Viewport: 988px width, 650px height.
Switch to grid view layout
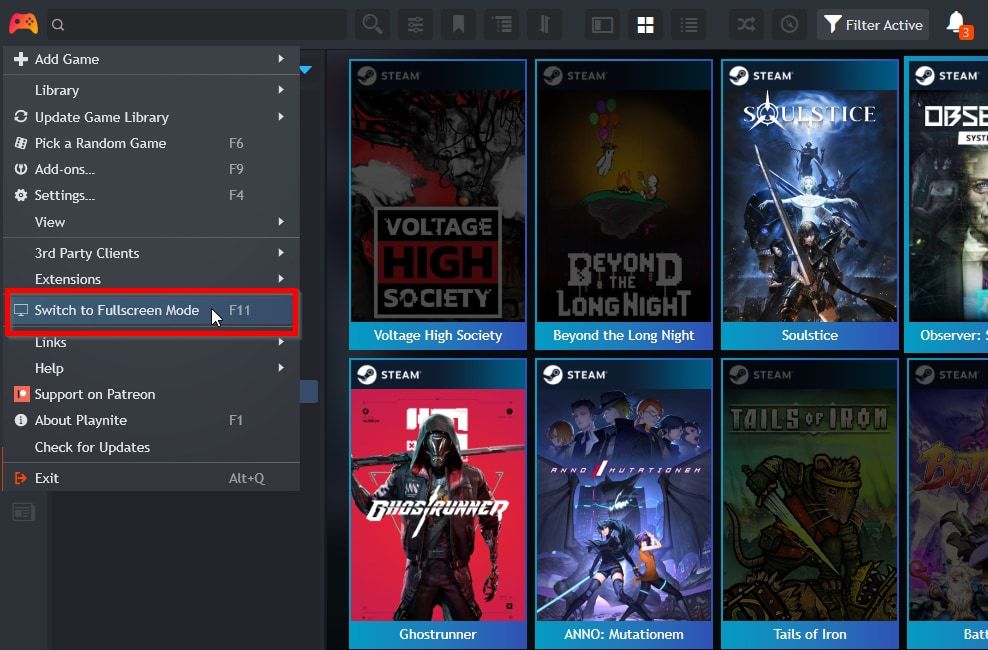645,23
